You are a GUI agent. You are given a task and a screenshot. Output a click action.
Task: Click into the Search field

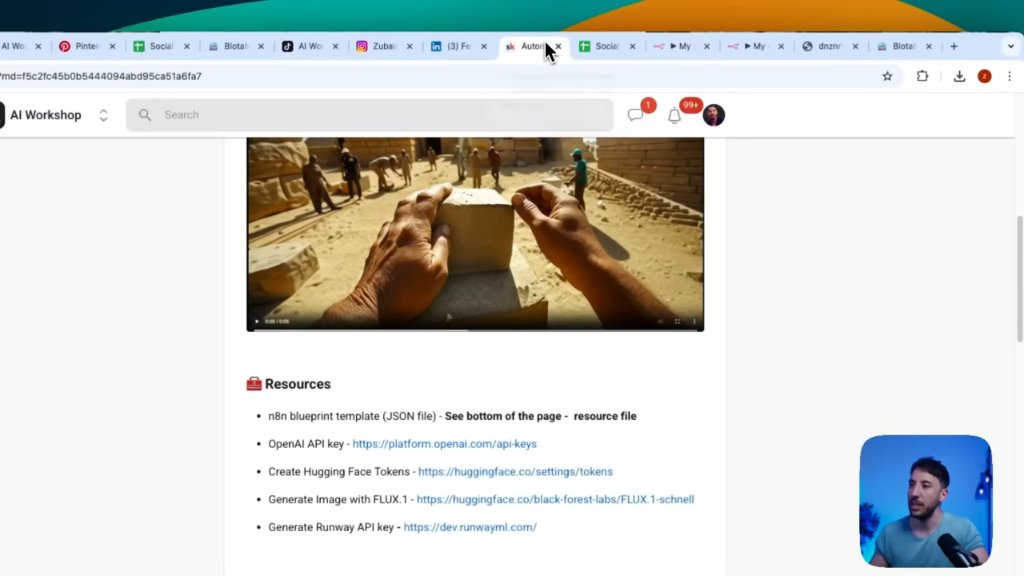370,115
